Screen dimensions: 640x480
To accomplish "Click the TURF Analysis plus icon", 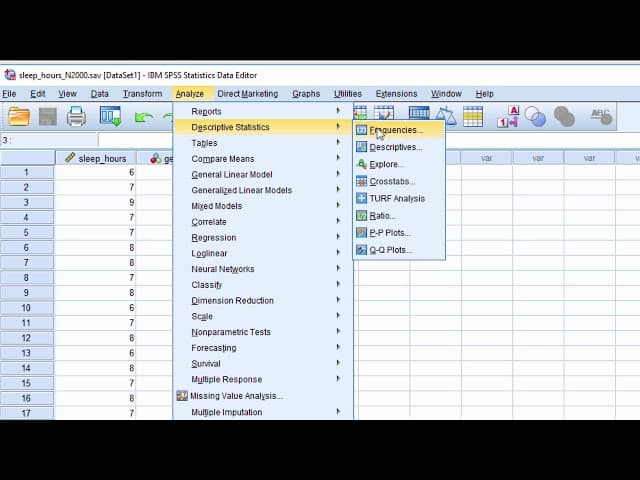I will (x=361, y=198).
